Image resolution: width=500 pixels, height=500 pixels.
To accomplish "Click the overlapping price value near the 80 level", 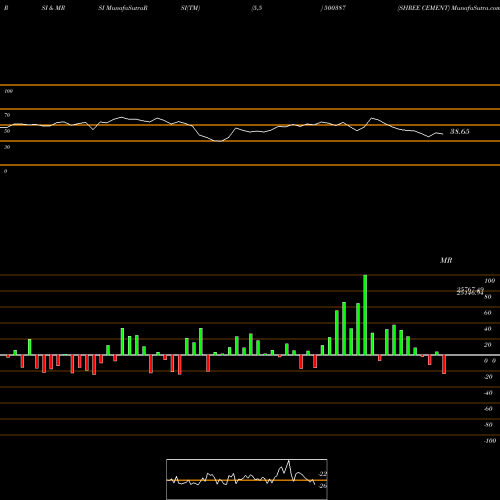I will point(470,291).
